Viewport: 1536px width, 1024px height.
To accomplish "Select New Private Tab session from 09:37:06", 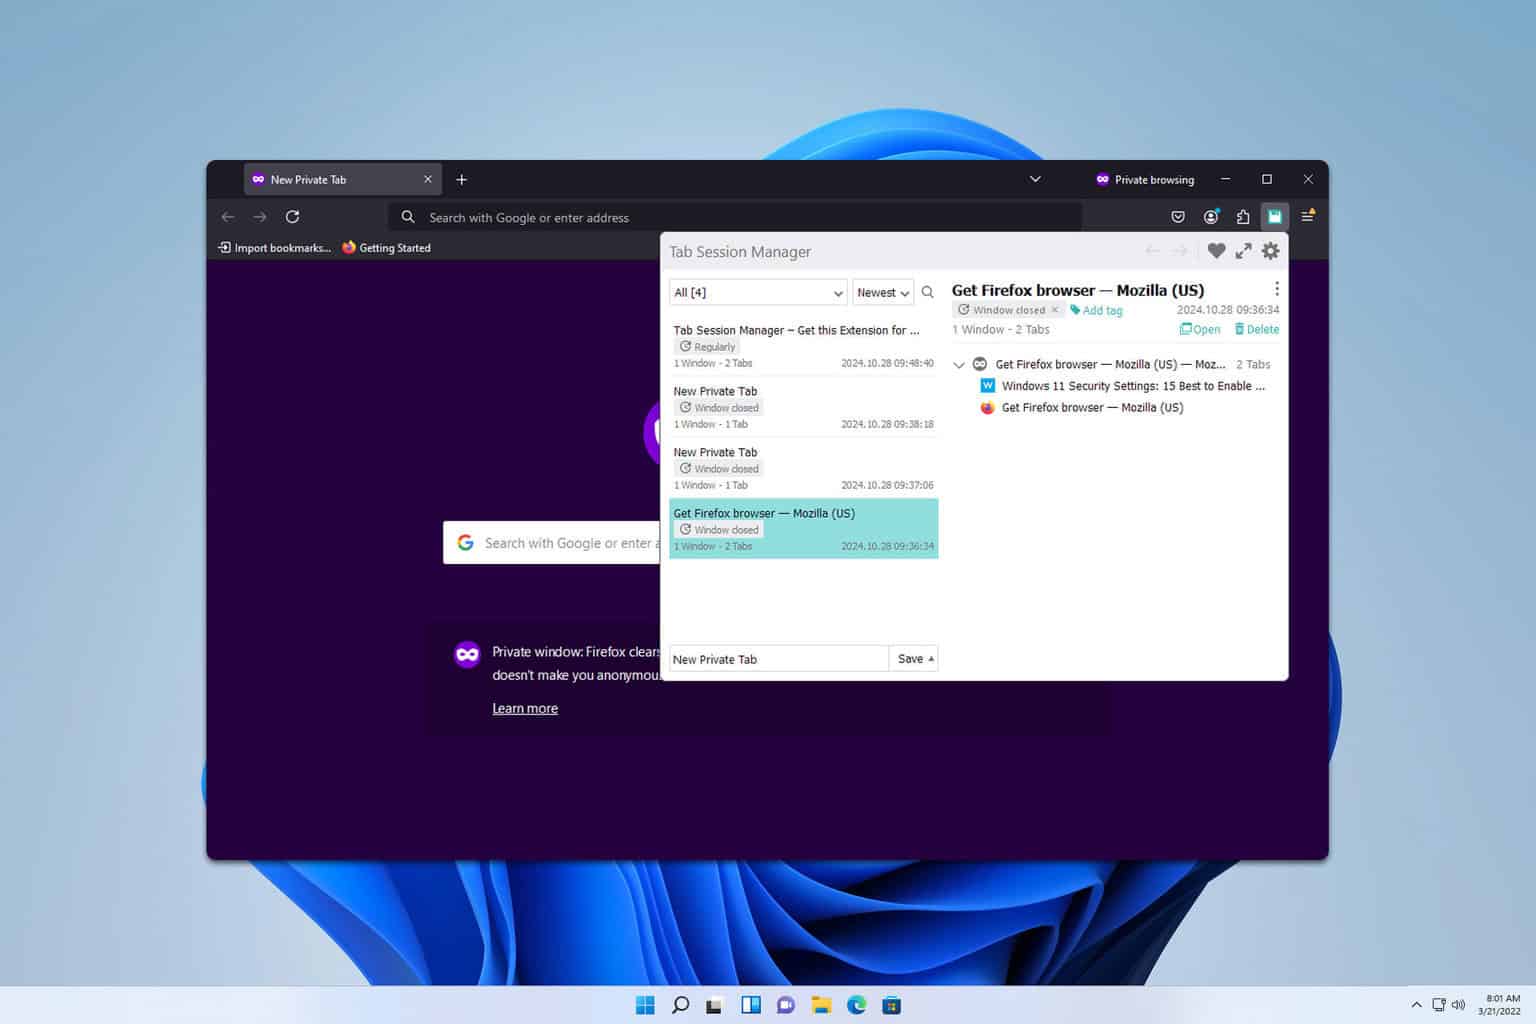I will [804, 467].
